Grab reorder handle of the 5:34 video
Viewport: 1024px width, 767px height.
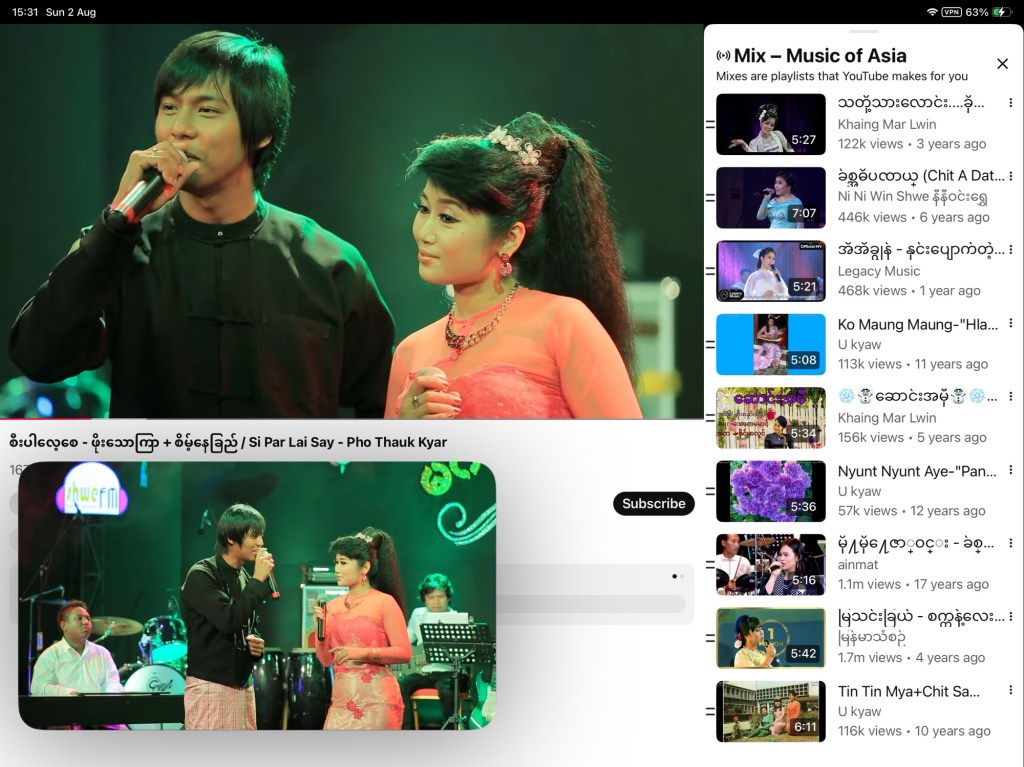710,418
